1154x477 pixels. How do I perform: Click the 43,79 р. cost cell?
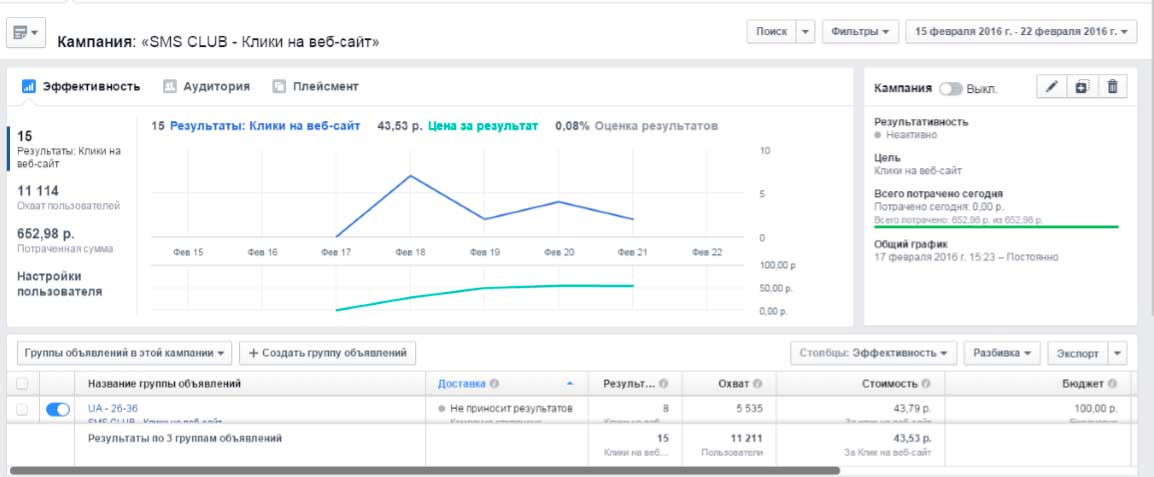click(913, 409)
